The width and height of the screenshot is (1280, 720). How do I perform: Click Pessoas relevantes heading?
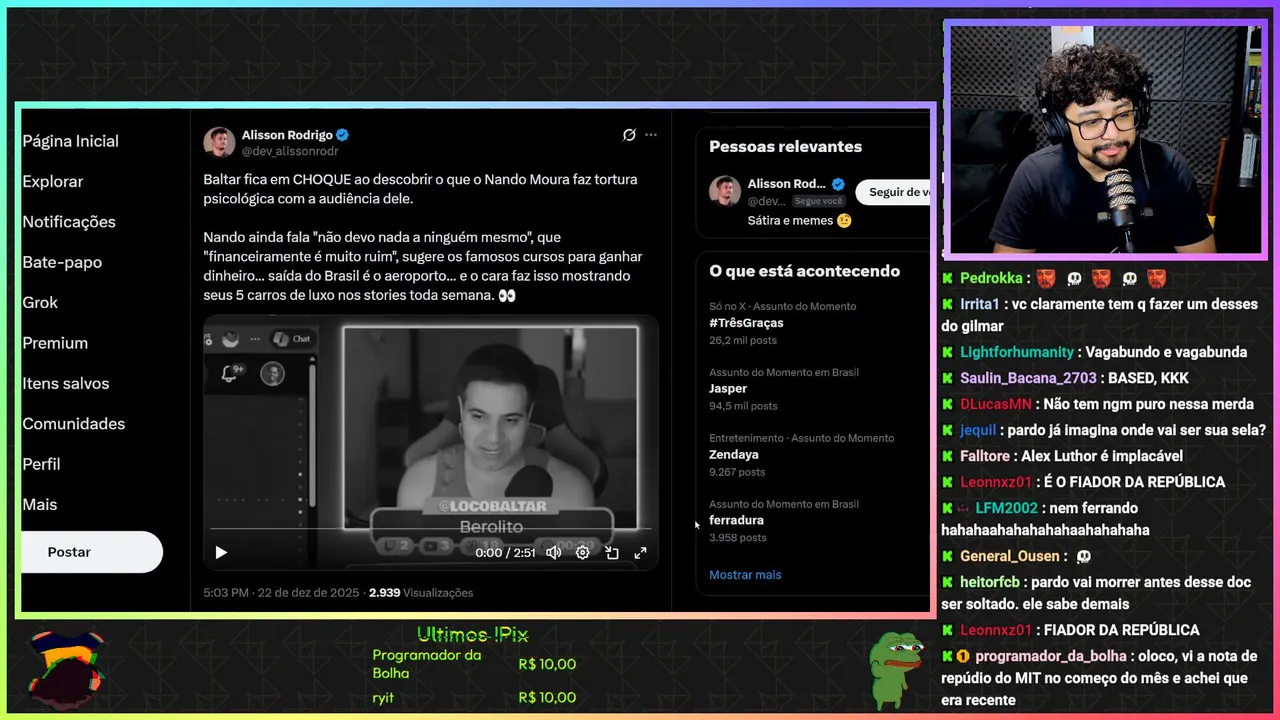click(x=785, y=146)
